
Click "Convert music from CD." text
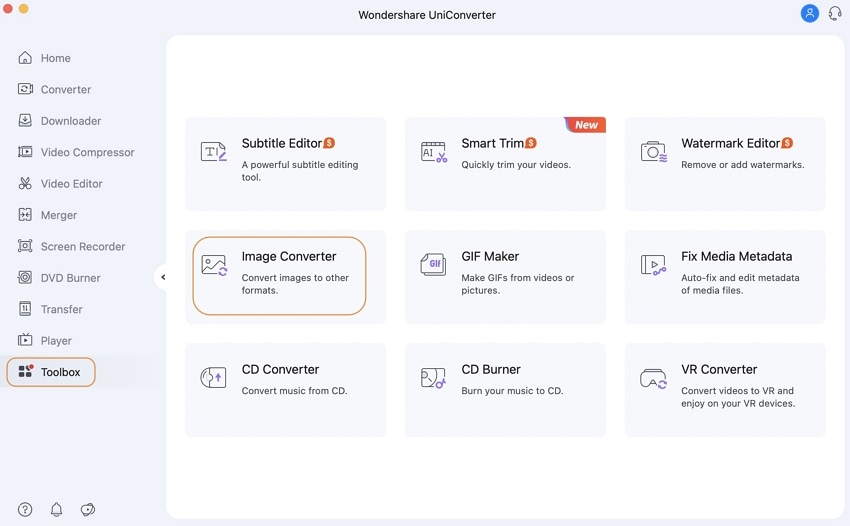294,391
